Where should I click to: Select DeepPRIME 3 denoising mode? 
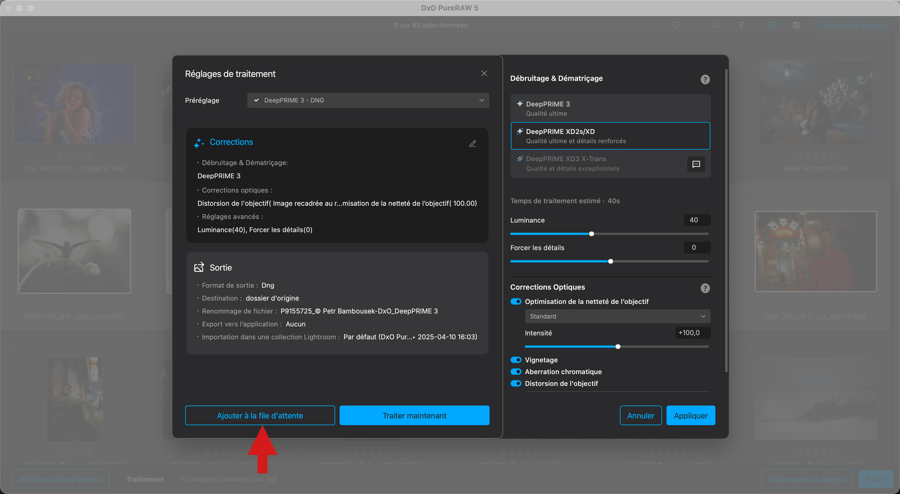(x=610, y=108)
